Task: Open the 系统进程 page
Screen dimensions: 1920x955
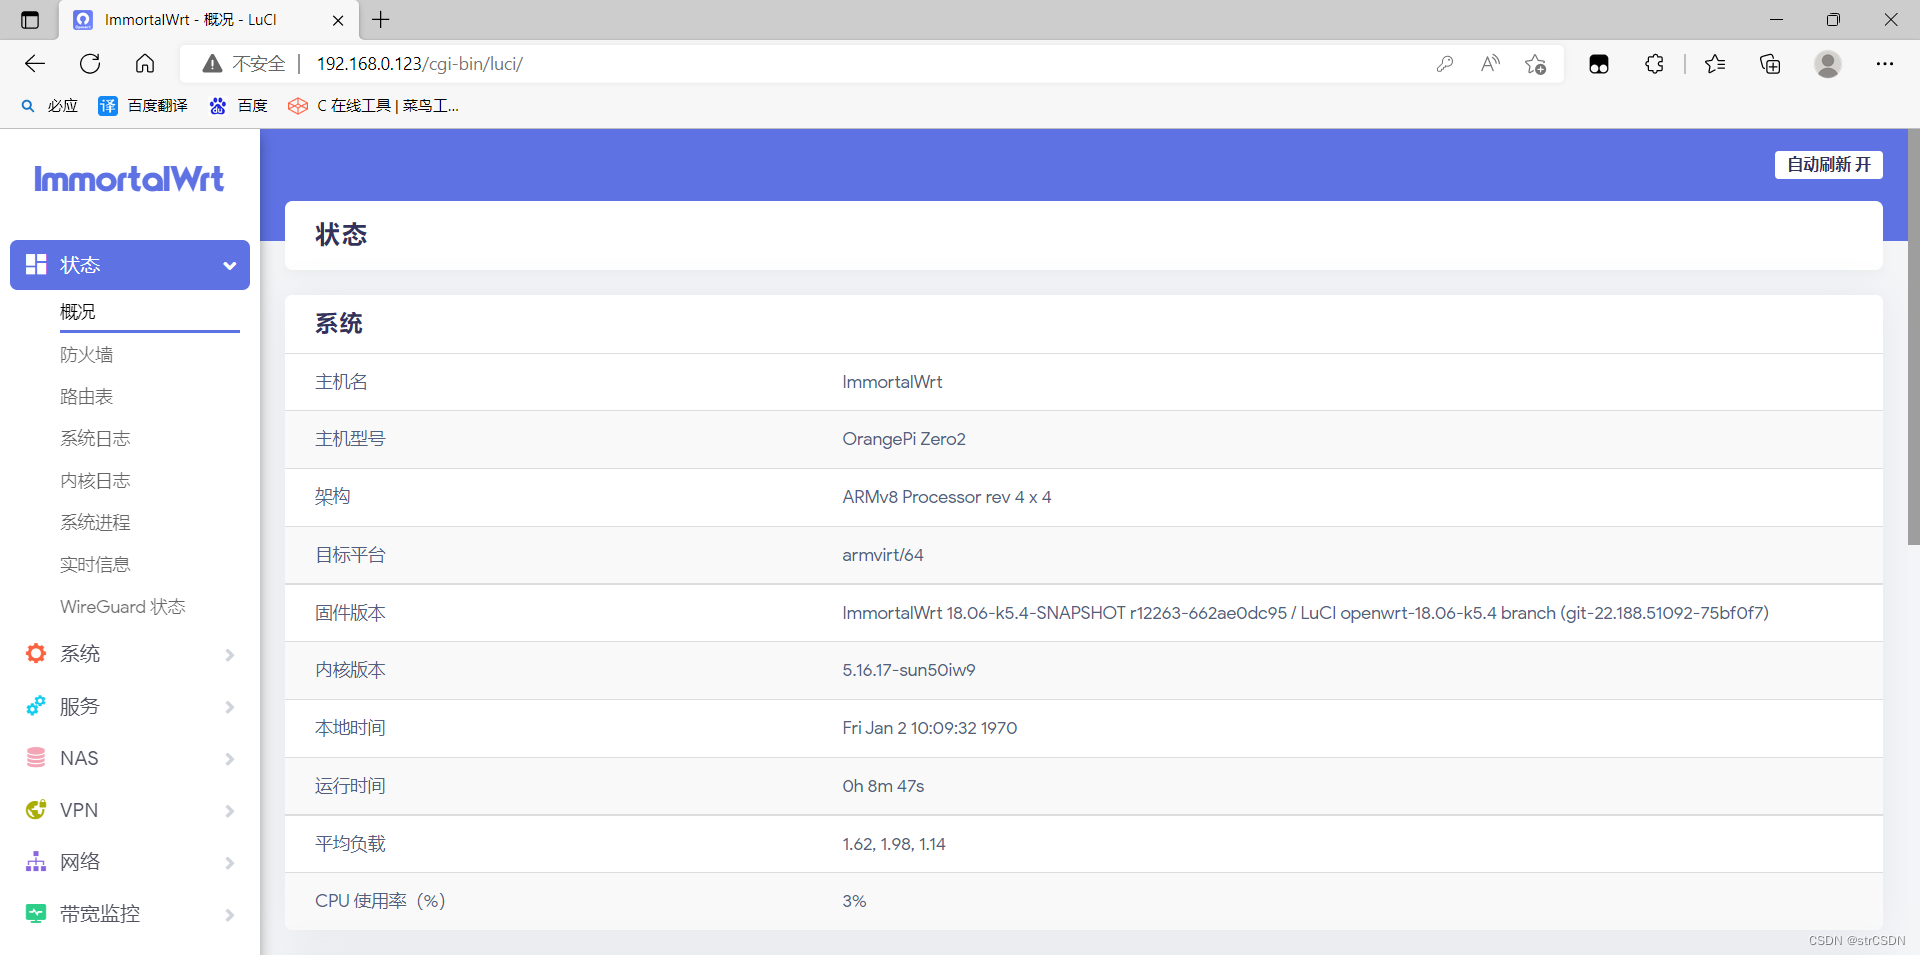Action: tap(95, 523)
